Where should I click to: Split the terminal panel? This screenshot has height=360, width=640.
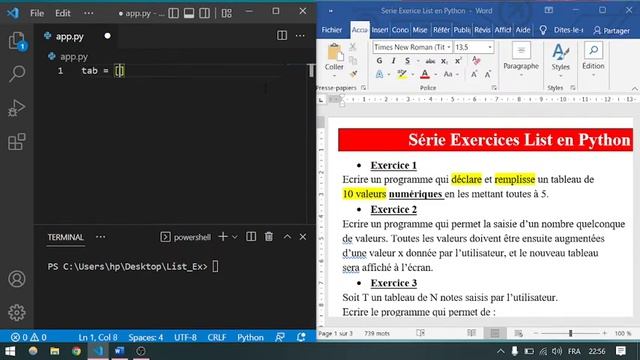[251, 237]
